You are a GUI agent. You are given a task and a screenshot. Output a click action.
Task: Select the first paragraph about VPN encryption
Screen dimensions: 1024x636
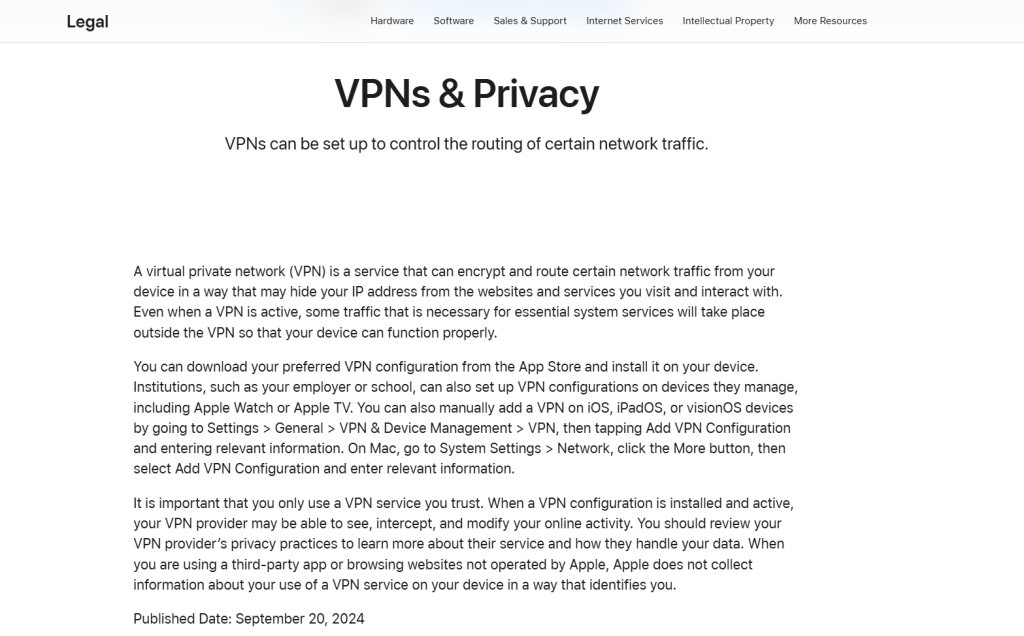click(x=458, y=301)
